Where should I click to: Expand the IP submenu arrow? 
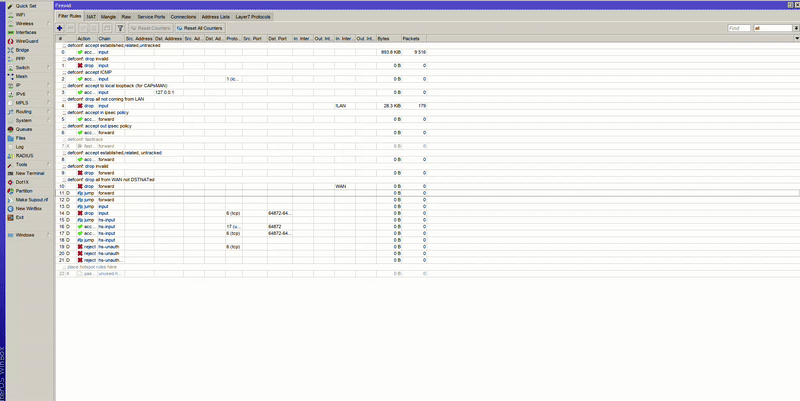pyautogui.click(x=49, y=85)
